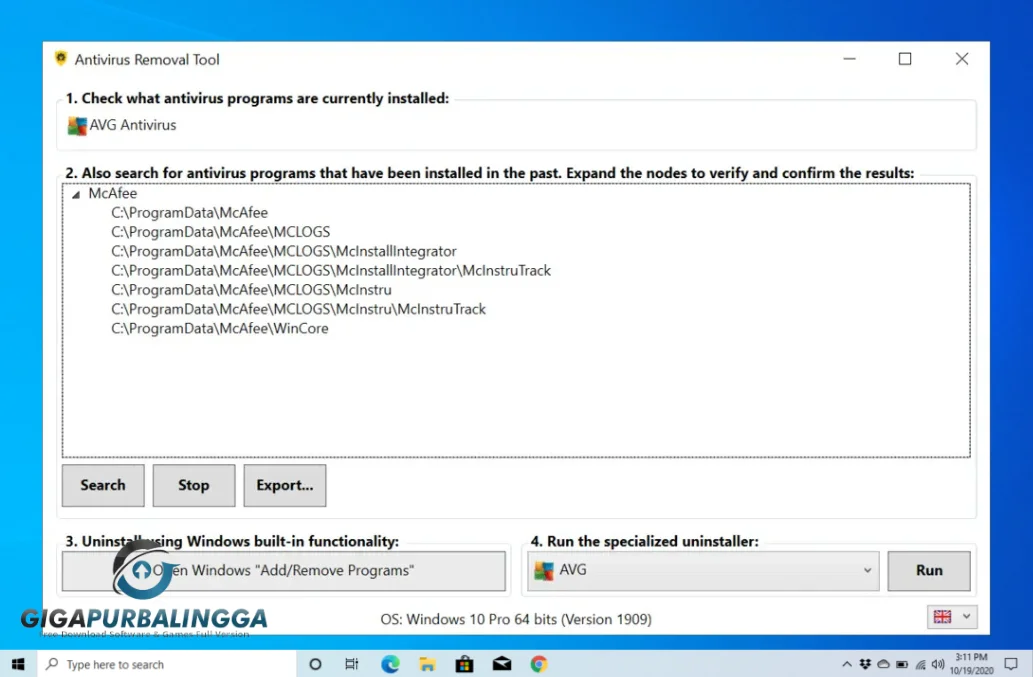Image resolution: width=1033 pixels, height=677 pixels.
Task: Maximize the Antivirus Removal Tool window
Action: pyautogui.click(x=905, y=59)
